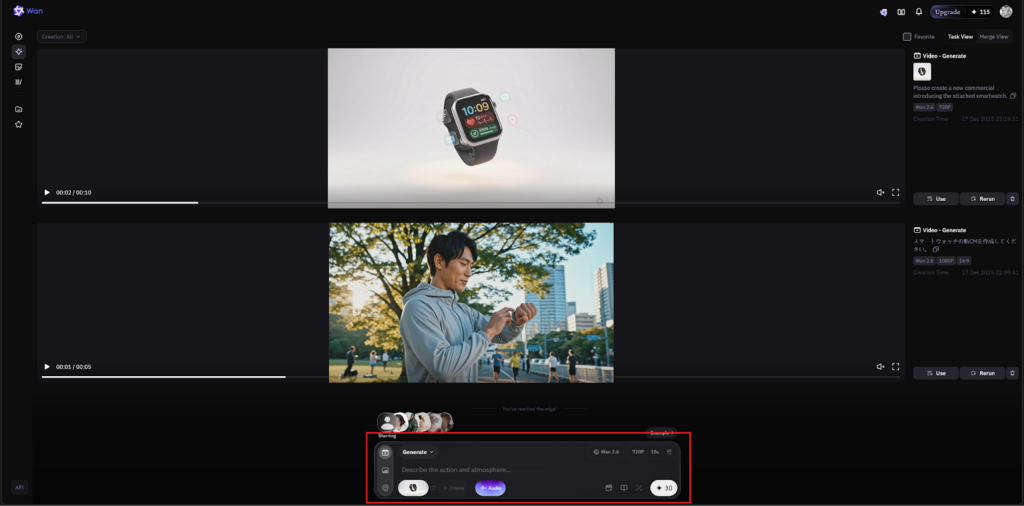Open the prompt library book icon

[x=624, y=488]
